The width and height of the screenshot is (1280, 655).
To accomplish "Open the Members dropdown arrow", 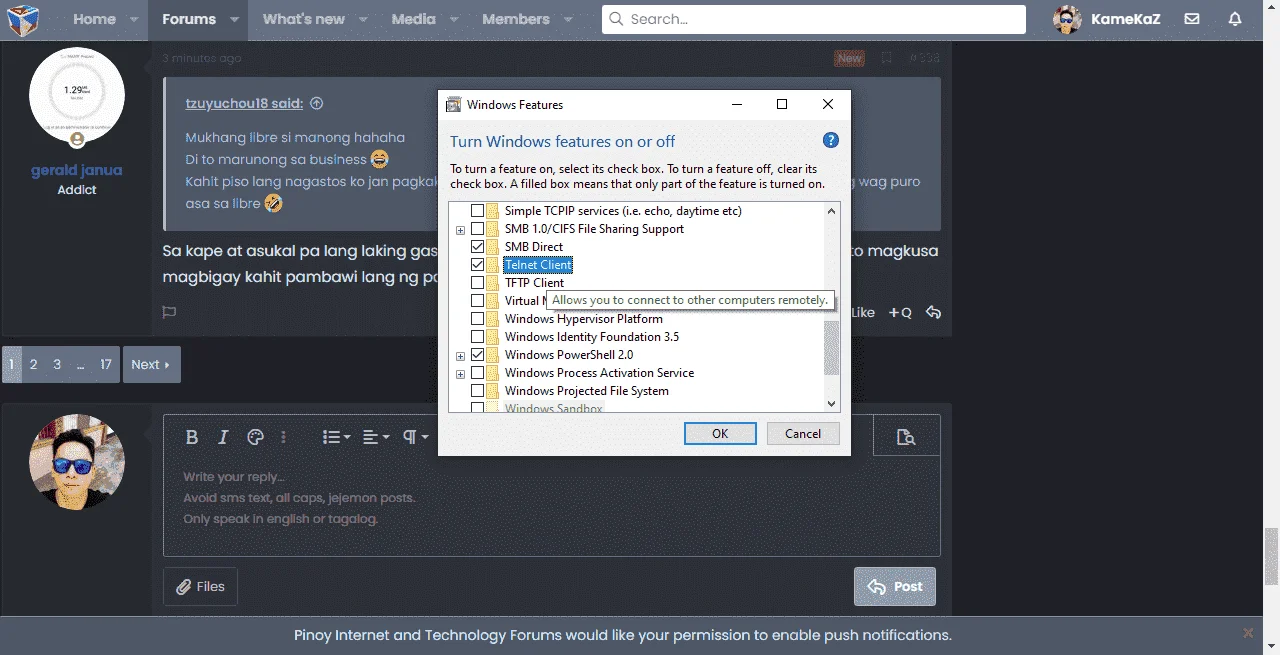I will 567,19.
